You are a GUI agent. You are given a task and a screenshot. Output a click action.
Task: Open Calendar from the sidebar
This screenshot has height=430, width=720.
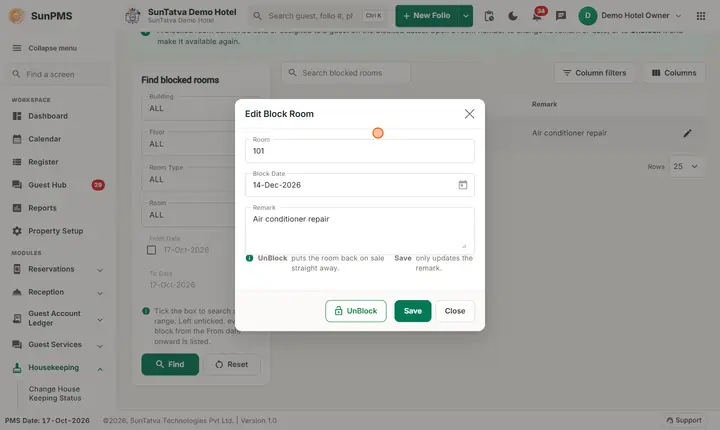(x=45, y=139)
